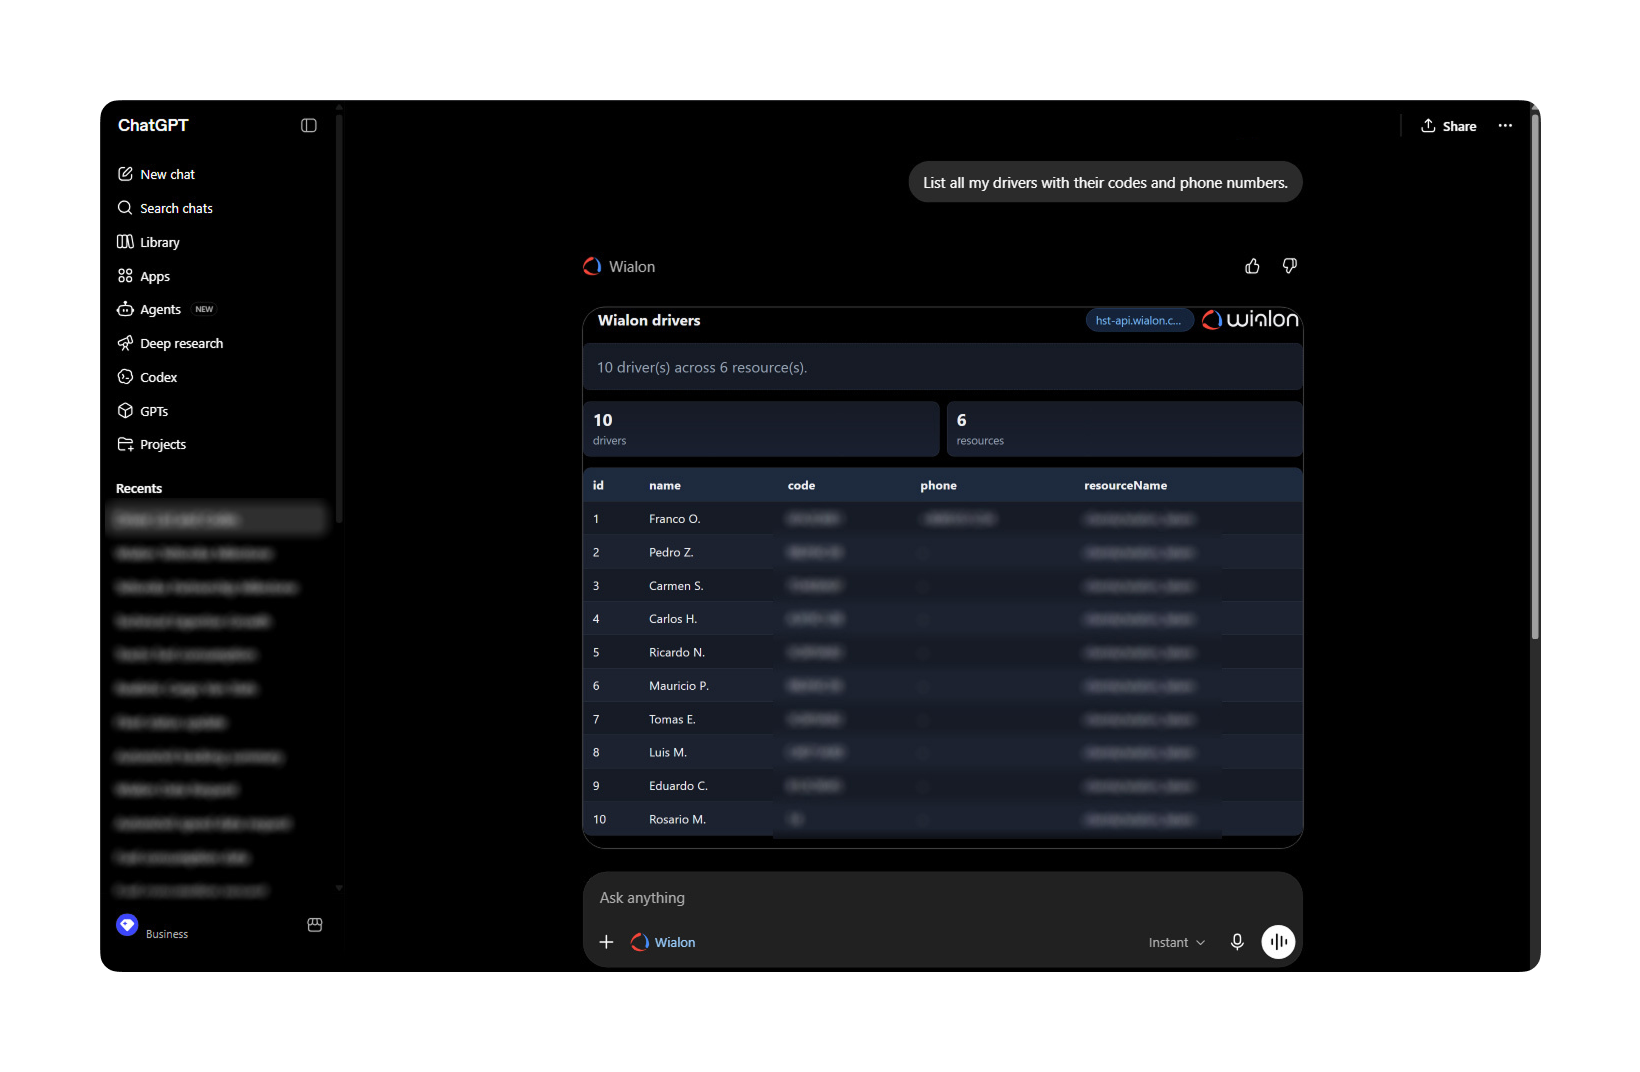
Task: Click the sidebar vertical scrollbar
Action: click(x=339, y=318)
